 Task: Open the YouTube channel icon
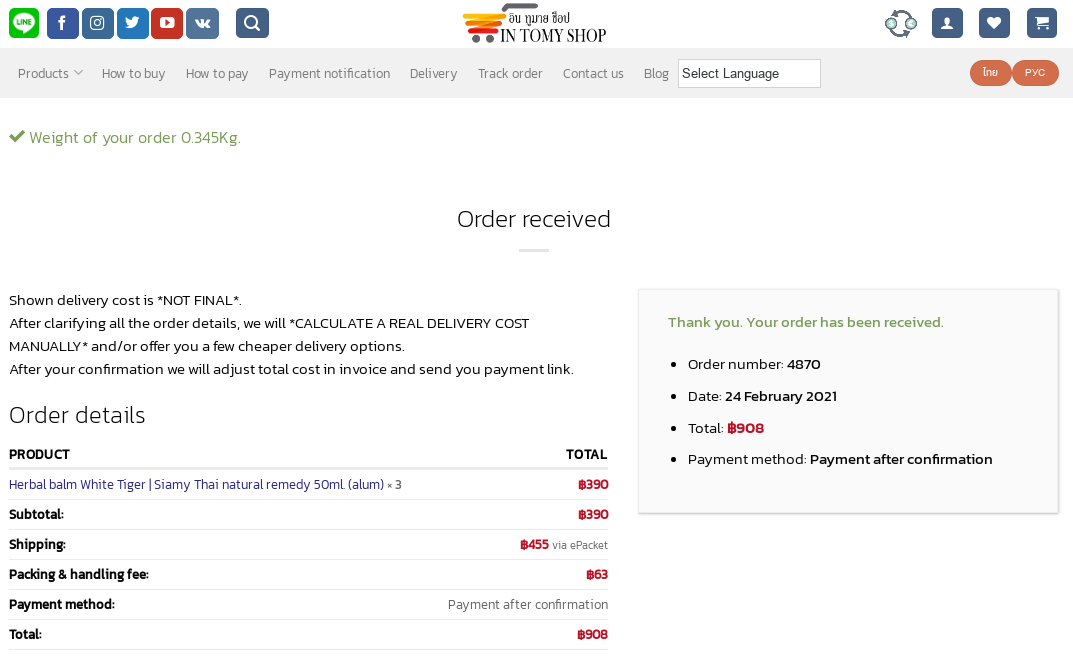[167, 23]
